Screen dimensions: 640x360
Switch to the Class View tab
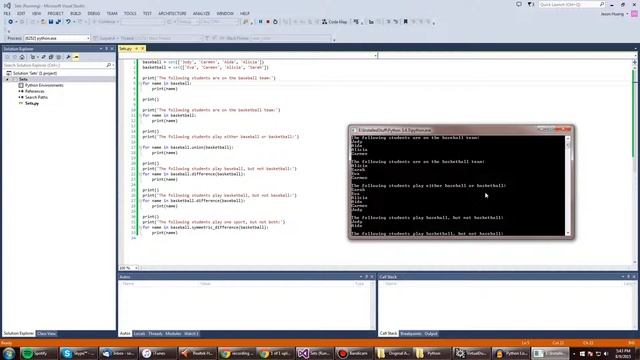pyautogui.click(x=47, y=333)
